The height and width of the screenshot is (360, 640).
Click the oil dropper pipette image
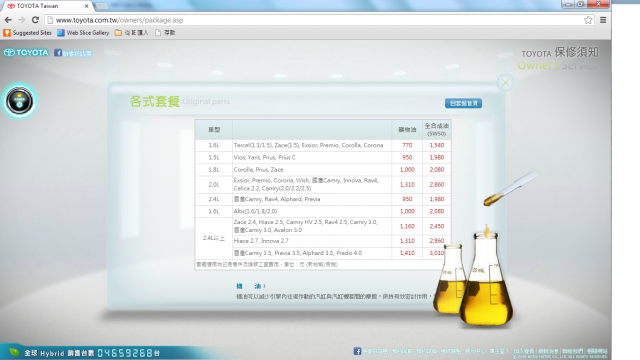(510, 189)
